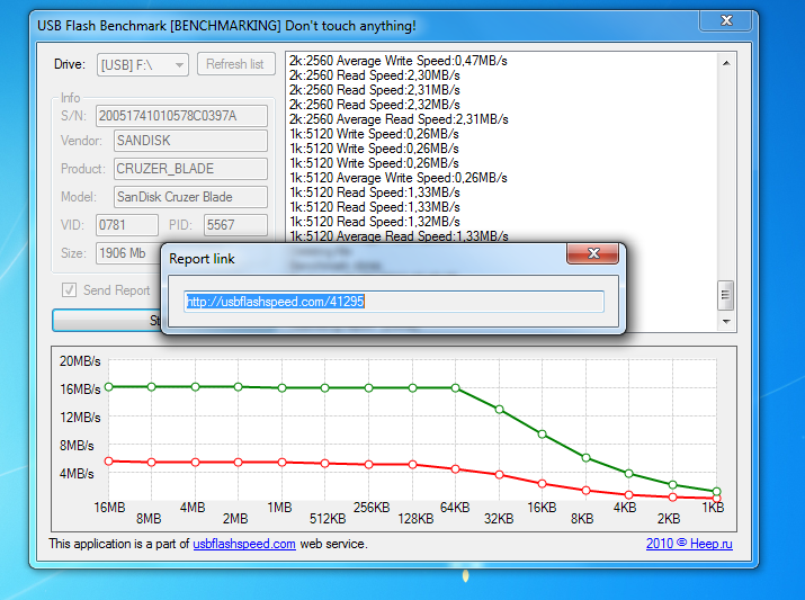This screenshot has height=600, width=805.
Task: Select the Vendor field containing SANDISK
Action: click(189, 141)
